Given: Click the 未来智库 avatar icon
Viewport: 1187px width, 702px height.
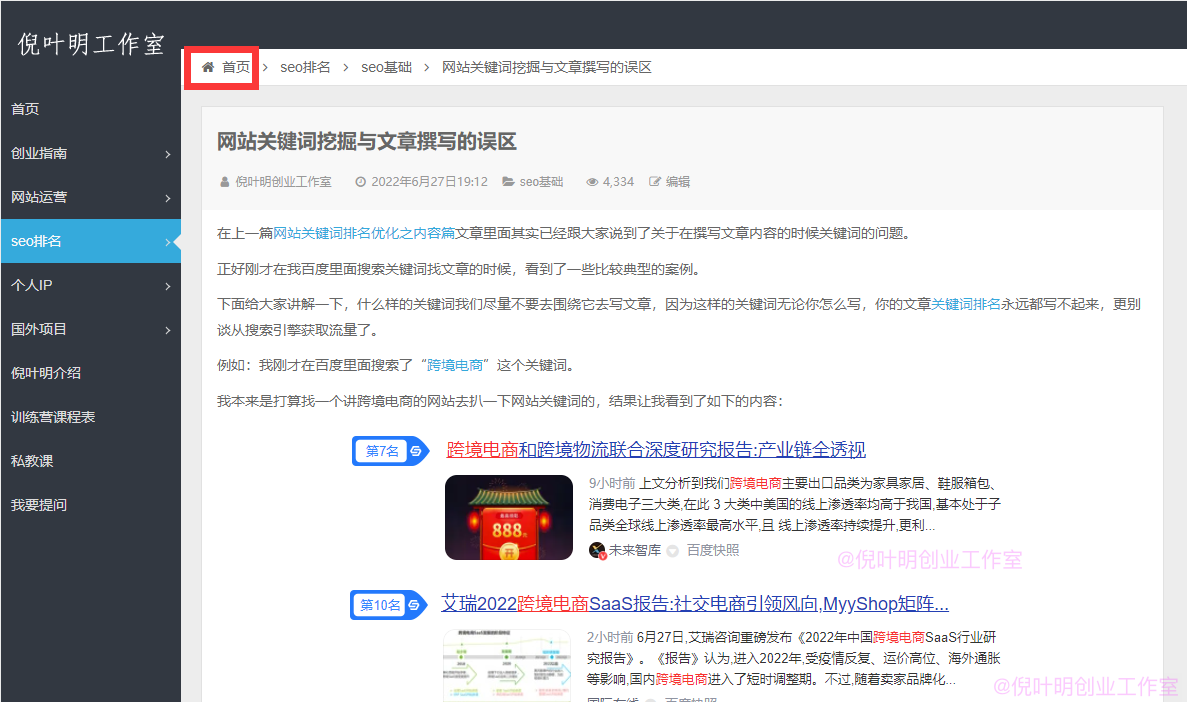Looking at the screenshot, I should (597, 551).
